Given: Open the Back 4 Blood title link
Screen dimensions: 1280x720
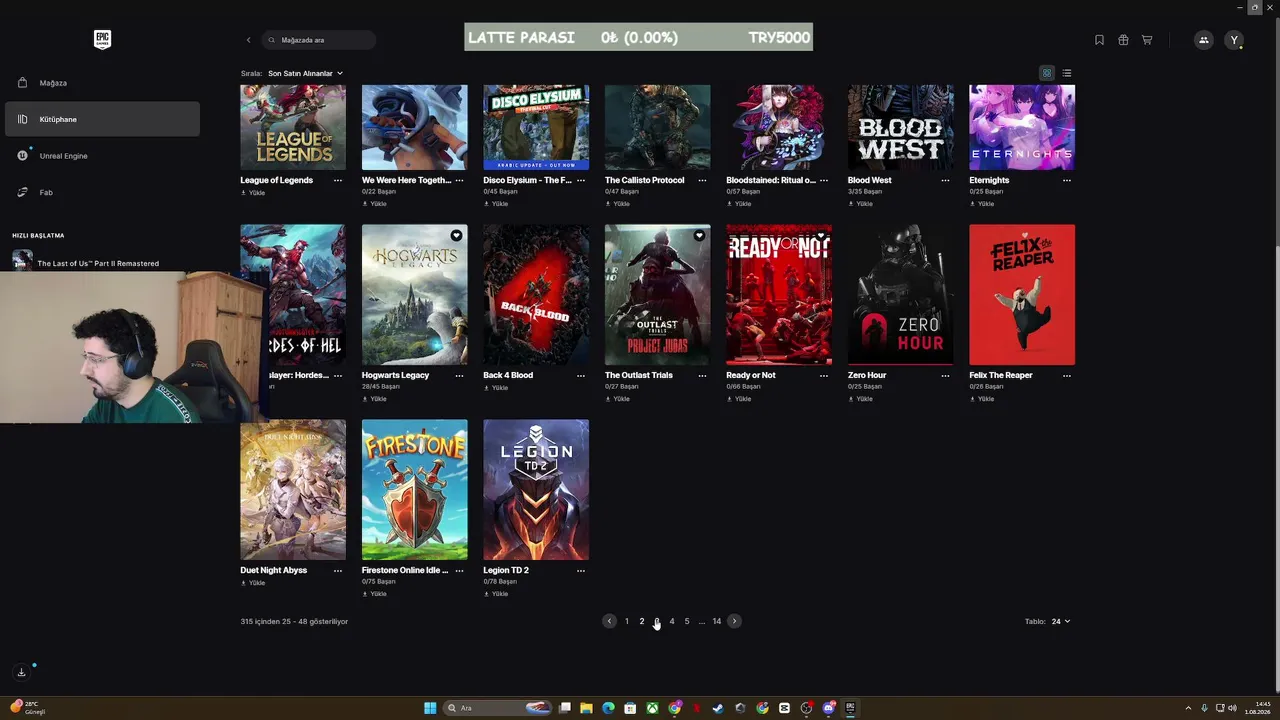Looking at the screenshot, I should tap(508, 375).
